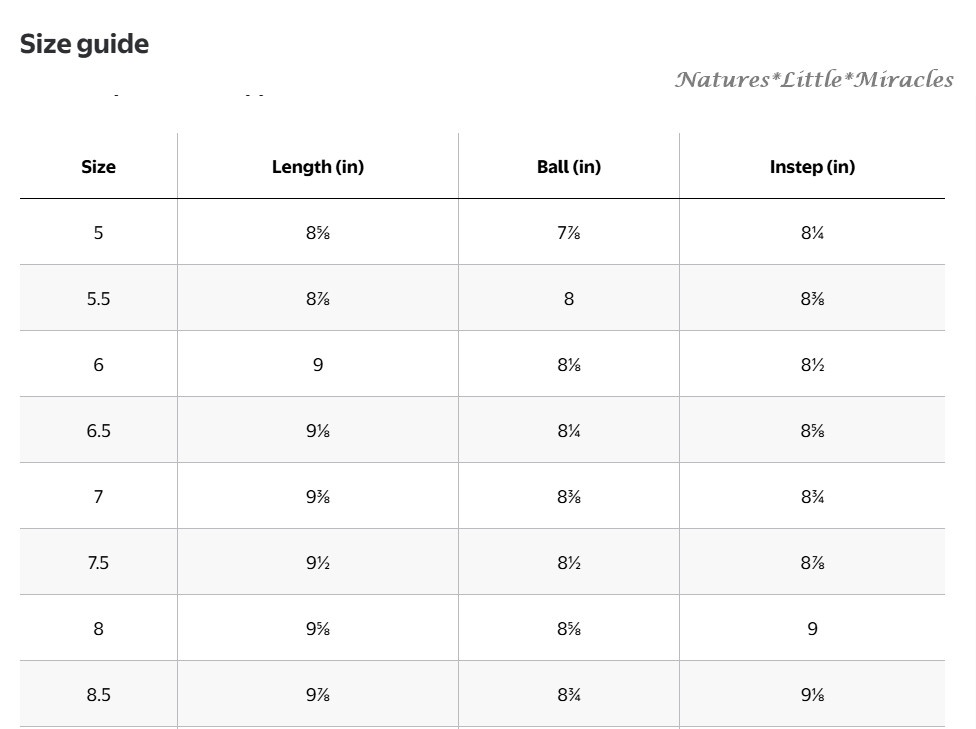Click the size 5.5 row label
The width and height of the screenshot is (976, 729).
98,299
